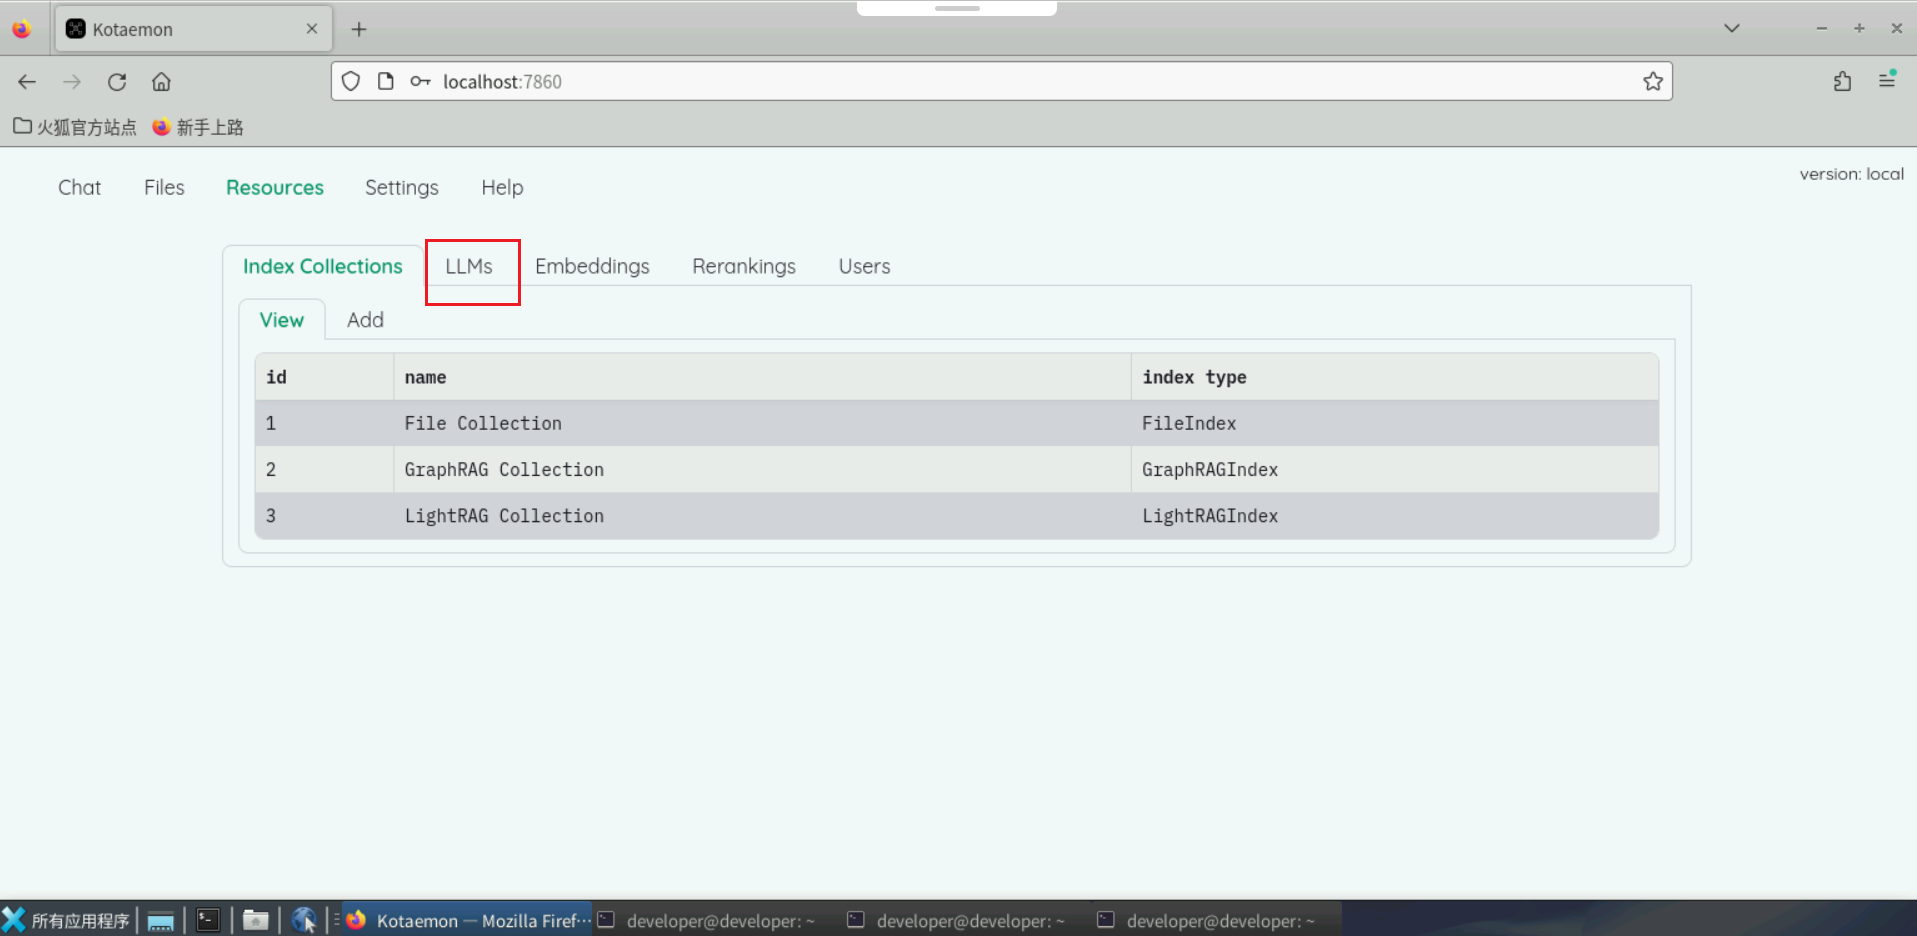Click the name column header
The image size is (1917, 936).
[762, 377]
